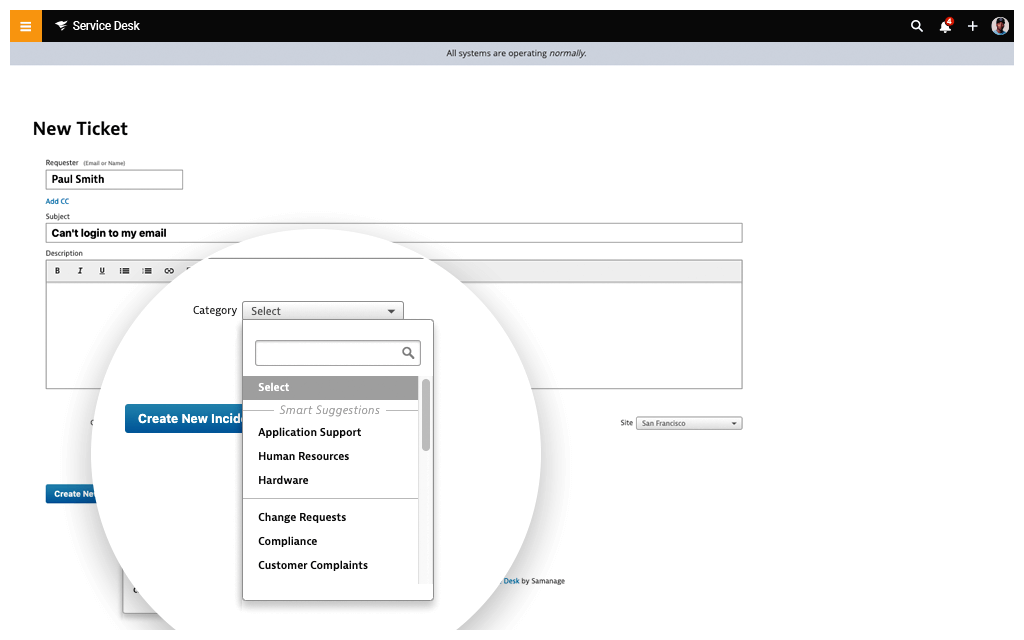Open the hamburger menu
This screenshot has height=640, width=1024.
pyautogui.click(x=25, y=26)
